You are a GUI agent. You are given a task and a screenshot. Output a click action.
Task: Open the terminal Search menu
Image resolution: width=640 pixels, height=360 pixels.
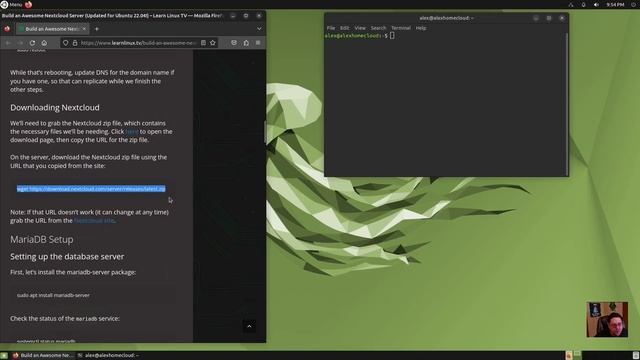click(x=378, y=28)
